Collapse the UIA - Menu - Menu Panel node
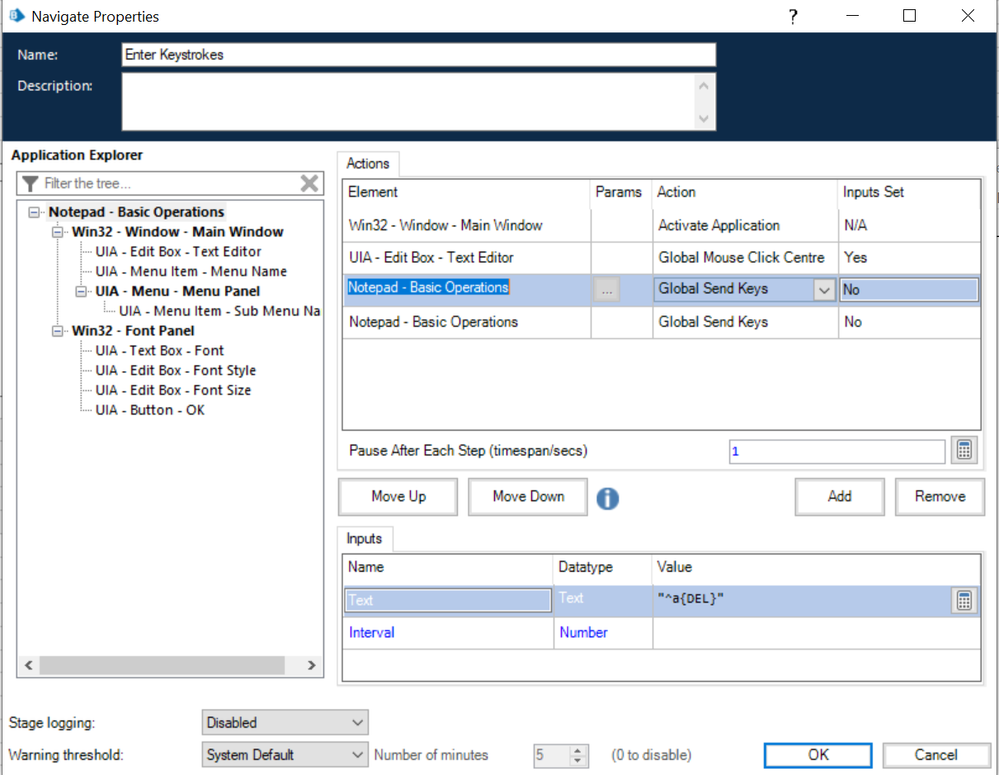Screen dimensions: 999x775 [83, 291]
